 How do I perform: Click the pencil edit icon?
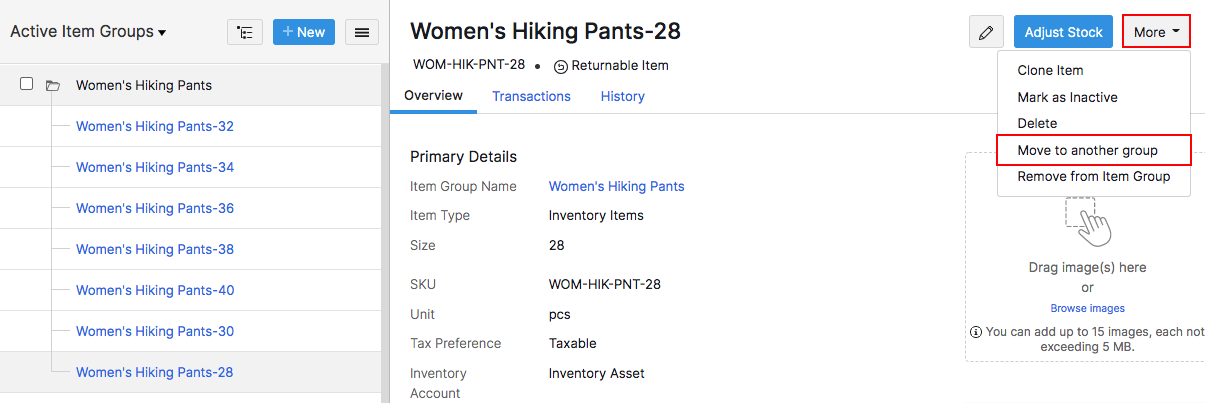point(986,32)
